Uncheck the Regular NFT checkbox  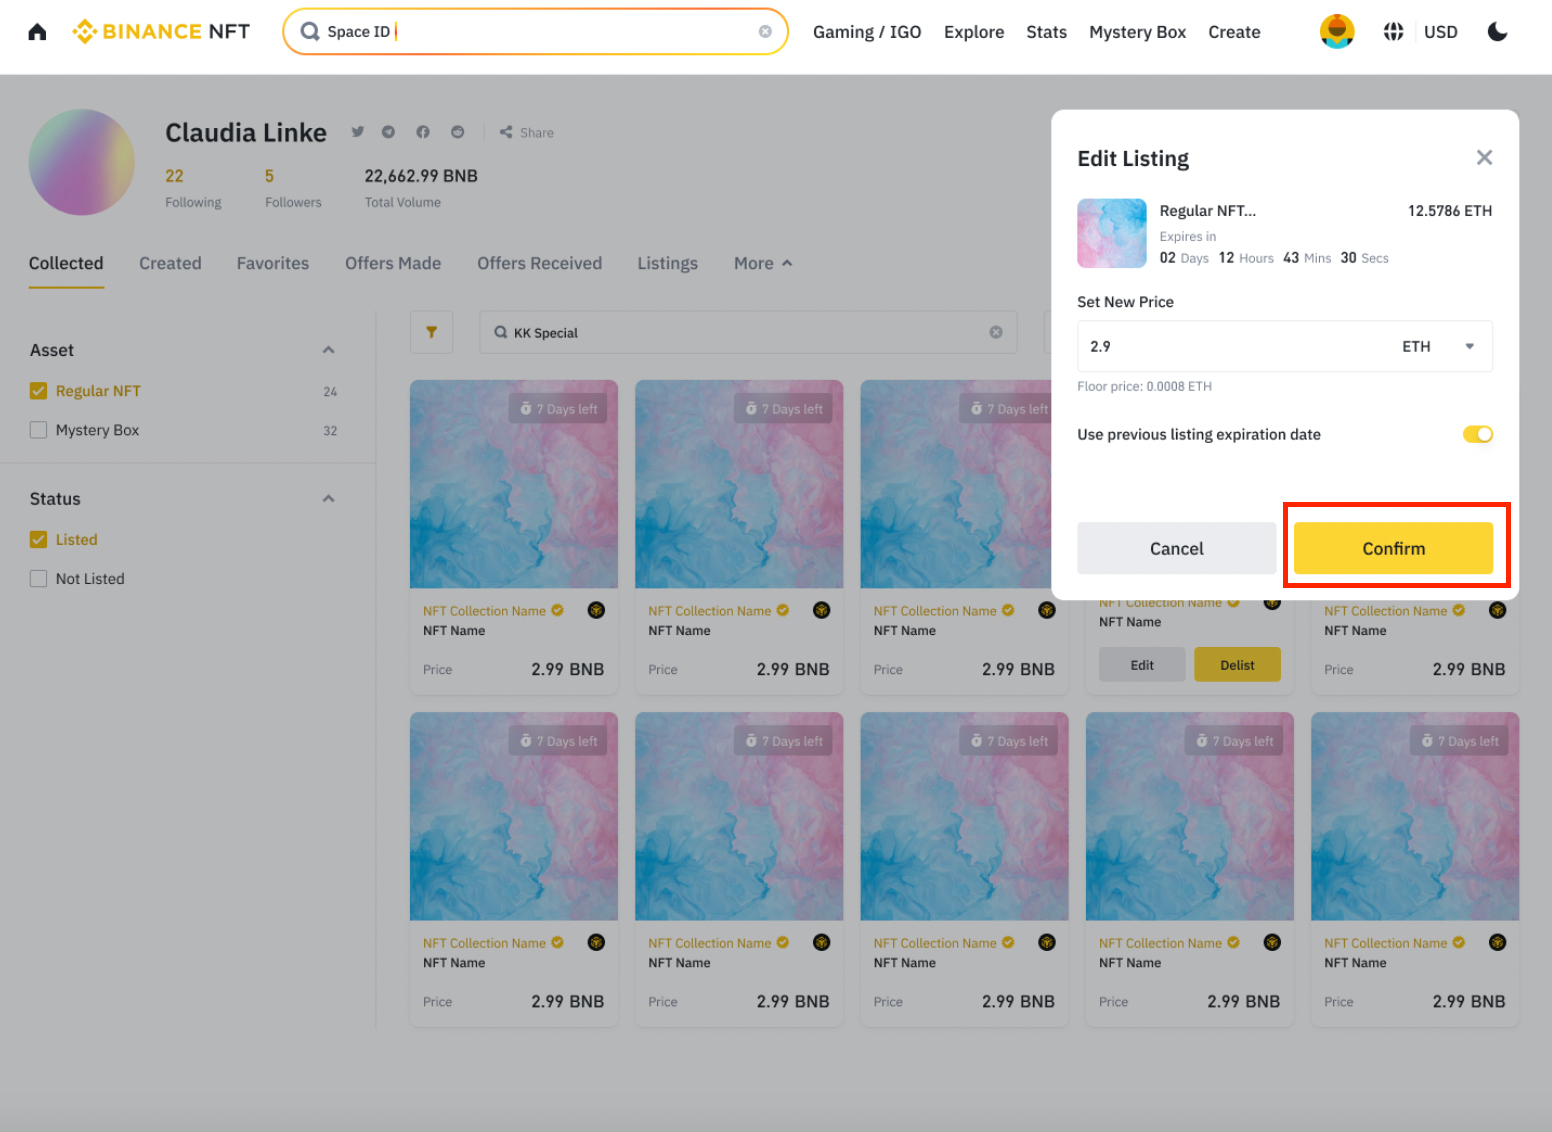[x=39, y=391]
